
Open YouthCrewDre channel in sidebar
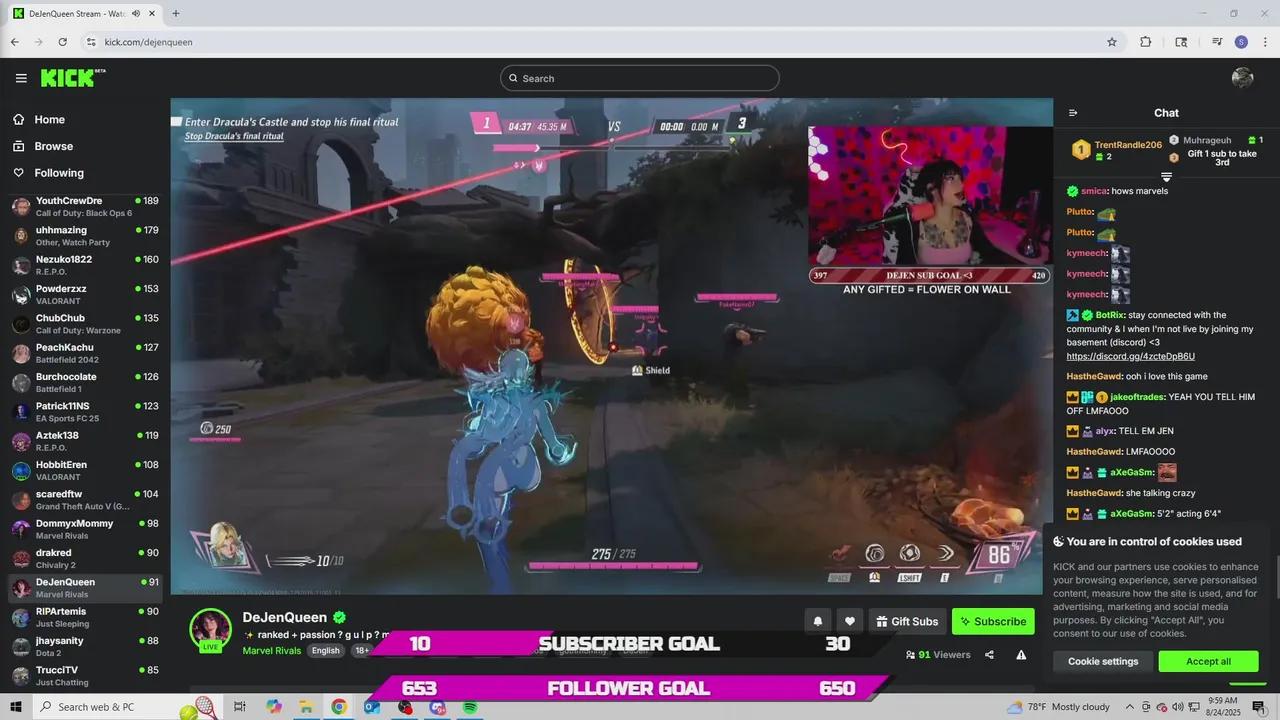86,206
